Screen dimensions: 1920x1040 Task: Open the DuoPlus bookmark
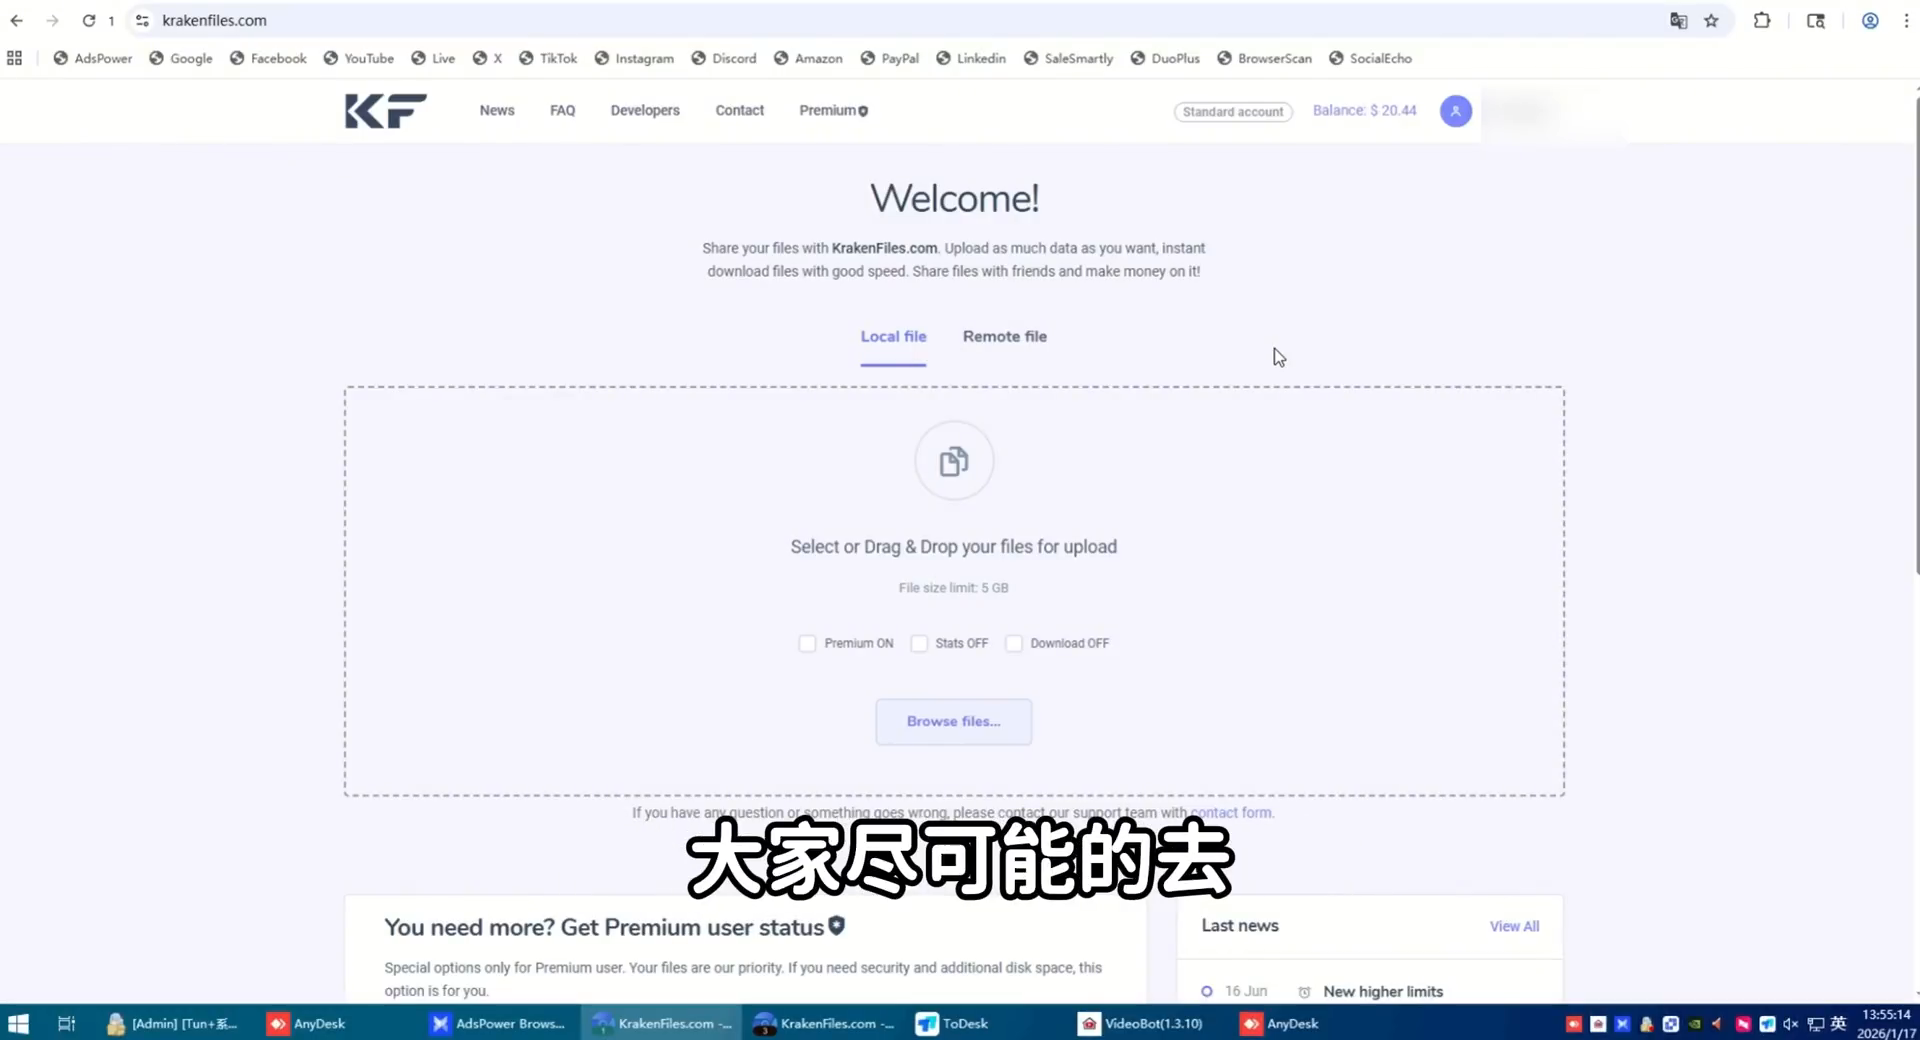coord(1165,58)
